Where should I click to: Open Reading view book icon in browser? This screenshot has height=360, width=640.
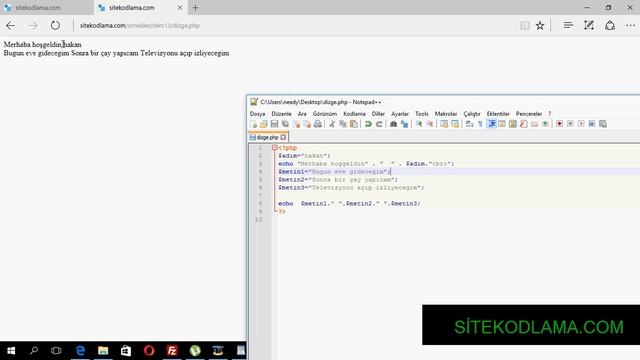525,25
